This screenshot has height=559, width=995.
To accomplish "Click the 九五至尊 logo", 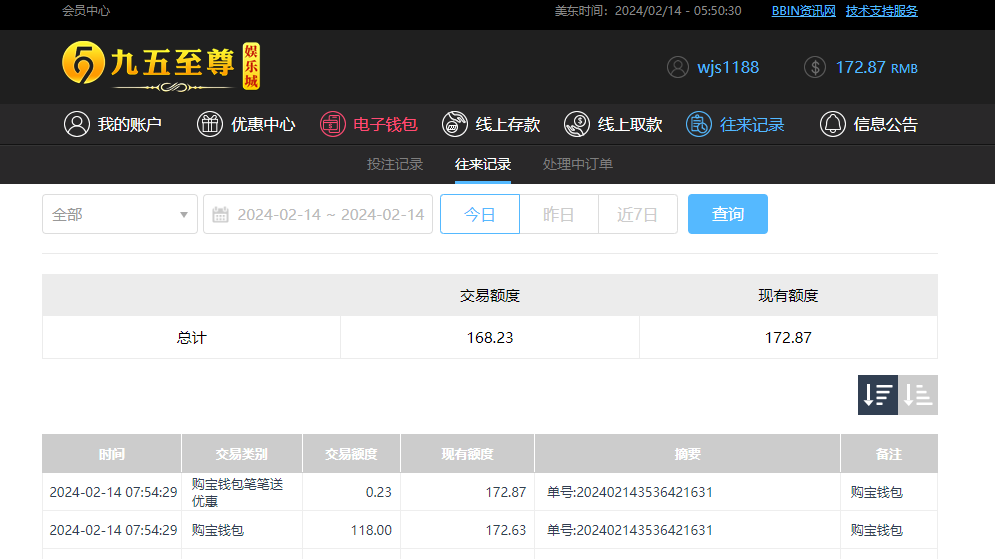I will 161,67.
